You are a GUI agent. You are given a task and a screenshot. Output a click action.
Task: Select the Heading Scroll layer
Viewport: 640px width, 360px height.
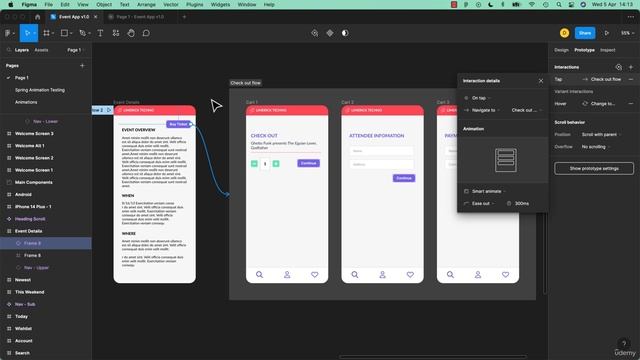coord(30,219)
